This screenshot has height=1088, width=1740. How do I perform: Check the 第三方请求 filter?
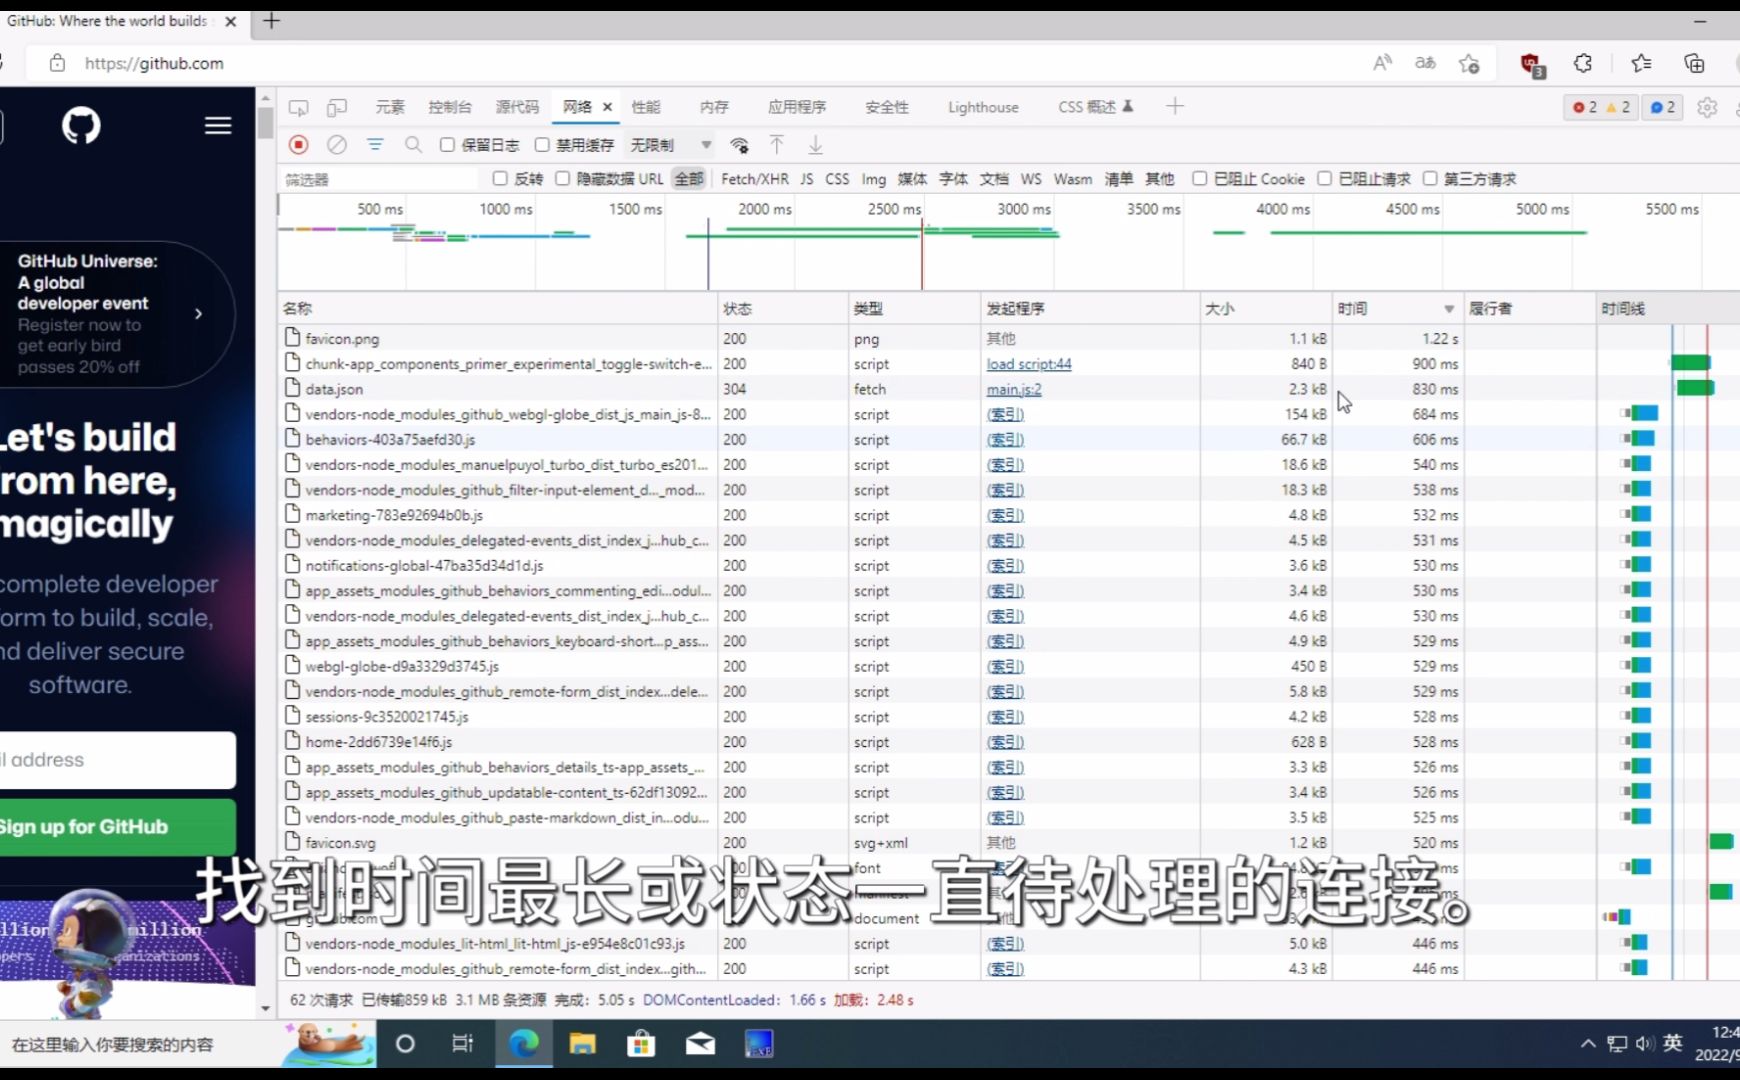click(1431, 178)
